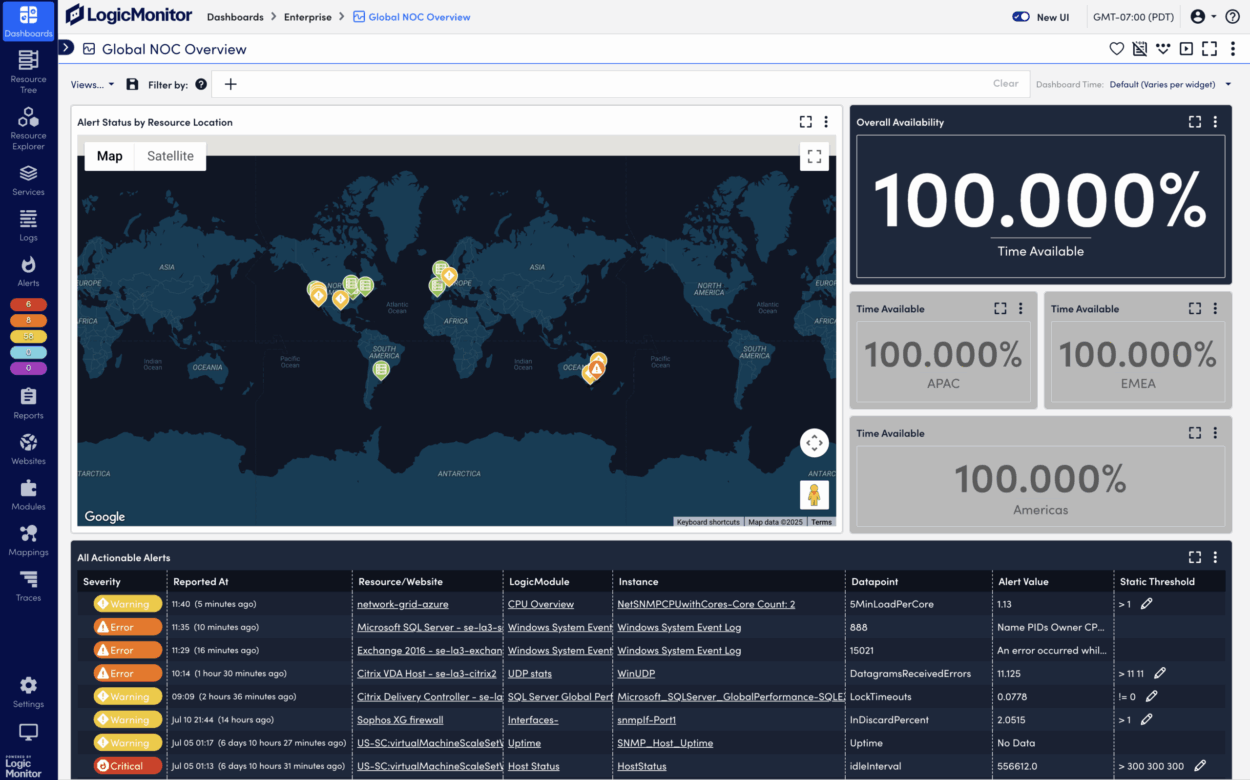The width and height of the screenshot is (1250, 780).
Task: Save the current filter view
Action: [132, 85]
